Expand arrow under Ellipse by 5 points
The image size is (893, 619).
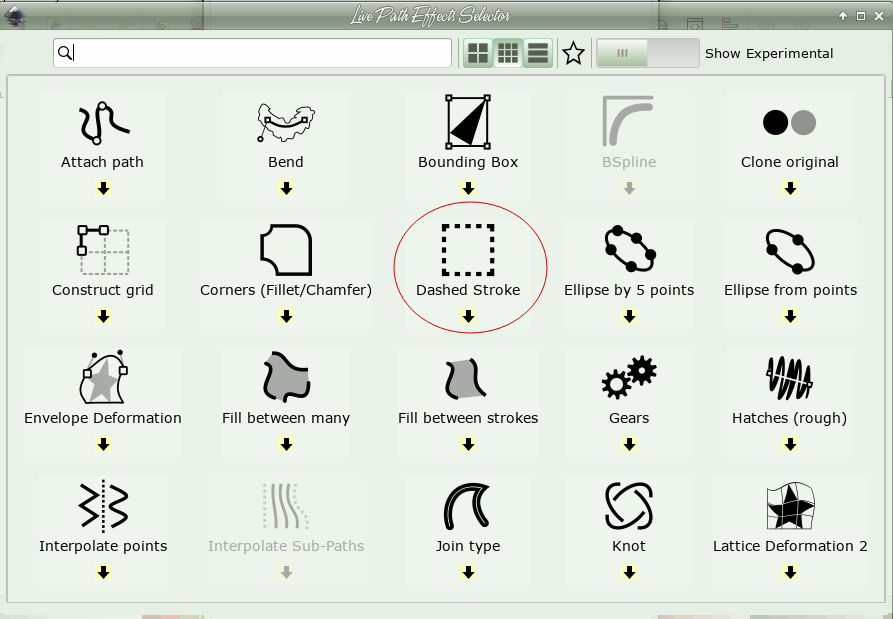click(x=629, y=316)
